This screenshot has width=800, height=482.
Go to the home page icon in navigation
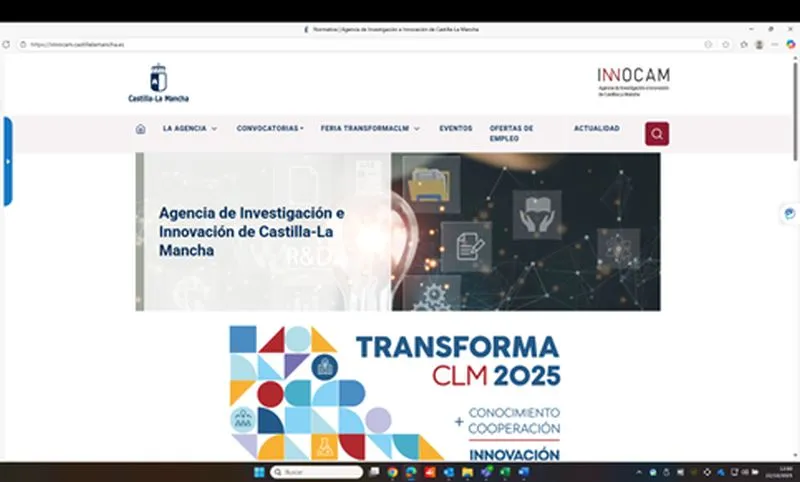click(140, 129)
